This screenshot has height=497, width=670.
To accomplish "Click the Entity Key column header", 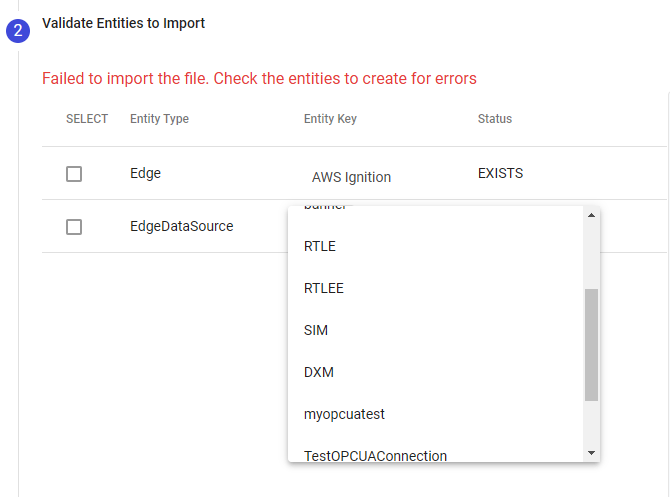I will pyautogui.click(x=330, y=119).
